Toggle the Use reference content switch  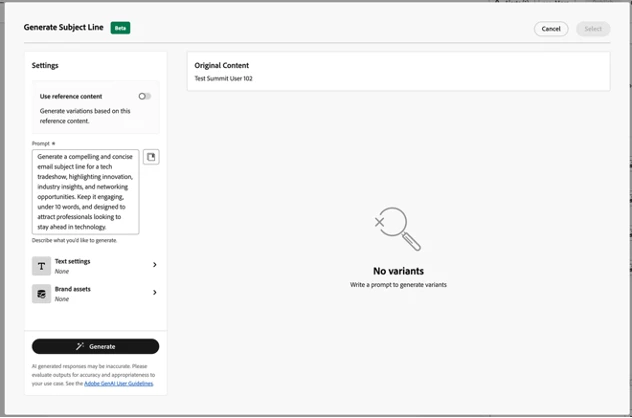(145, 96)
